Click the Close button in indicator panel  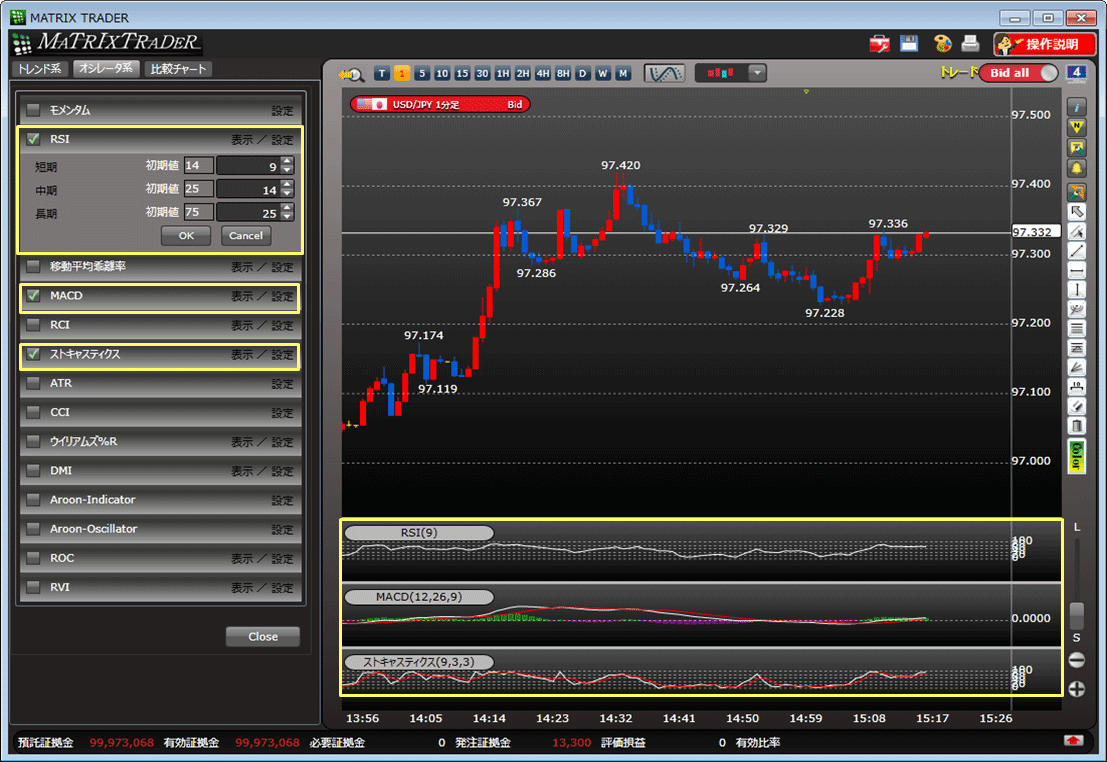[x=263, y=636]
